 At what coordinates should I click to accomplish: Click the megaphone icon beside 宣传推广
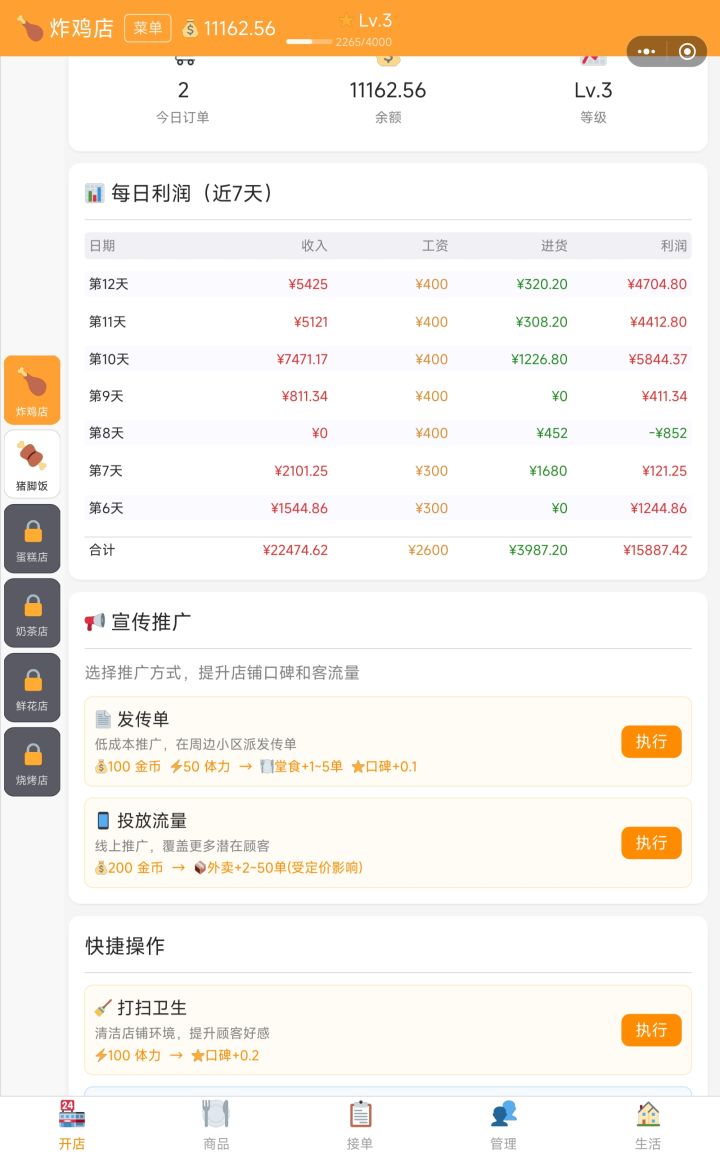(x=95, y=622)
